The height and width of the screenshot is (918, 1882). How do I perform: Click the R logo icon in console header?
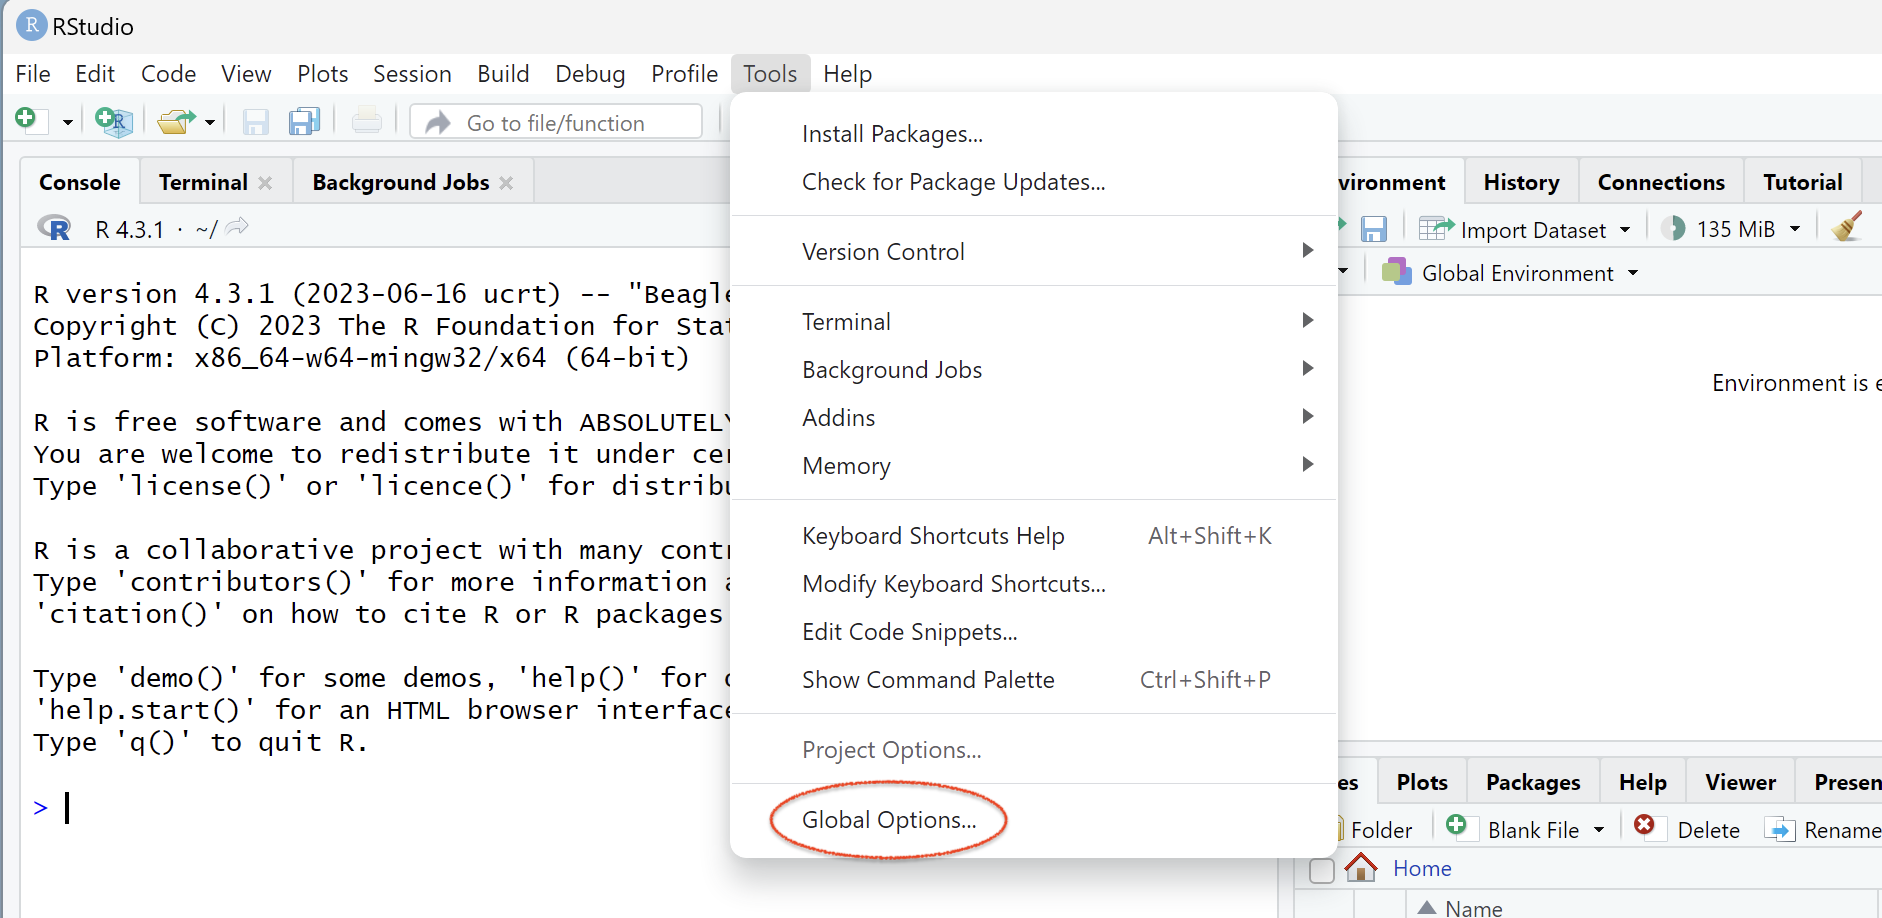click(x=55, y=229)
